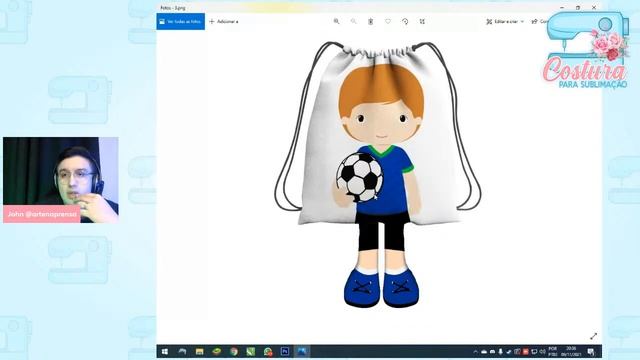This screenshot has width=640, height=360.
Task: Add to favorites with heart icon
Action: tap(388, 21)
